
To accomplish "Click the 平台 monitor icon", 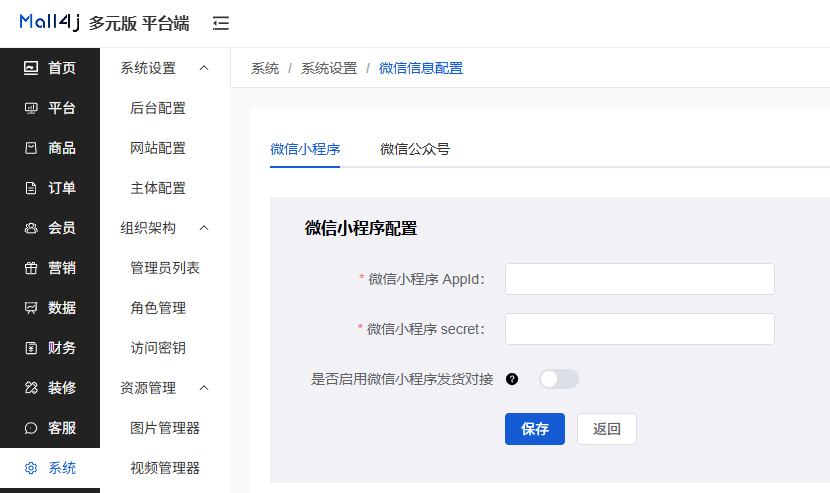I will click(x=31, y=108).
